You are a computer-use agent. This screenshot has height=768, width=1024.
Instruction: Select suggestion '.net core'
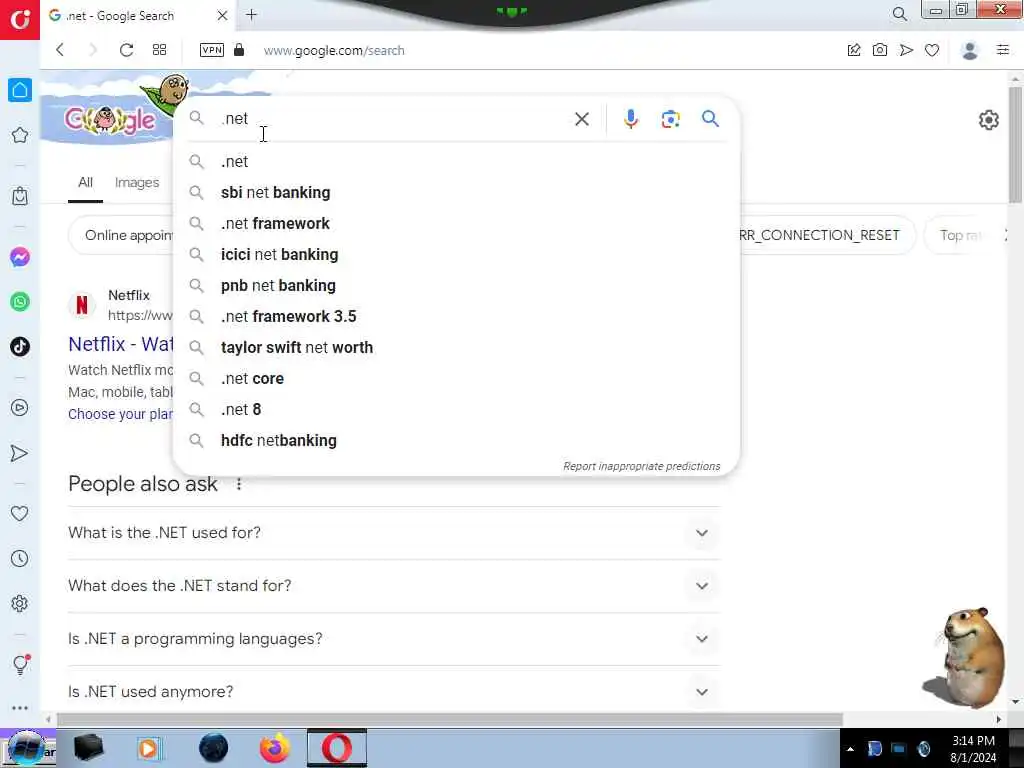[x=456, y=379]
